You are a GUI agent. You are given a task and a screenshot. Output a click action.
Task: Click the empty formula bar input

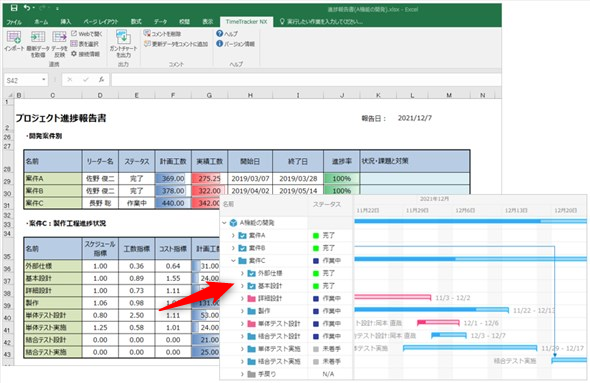[306, 80]
